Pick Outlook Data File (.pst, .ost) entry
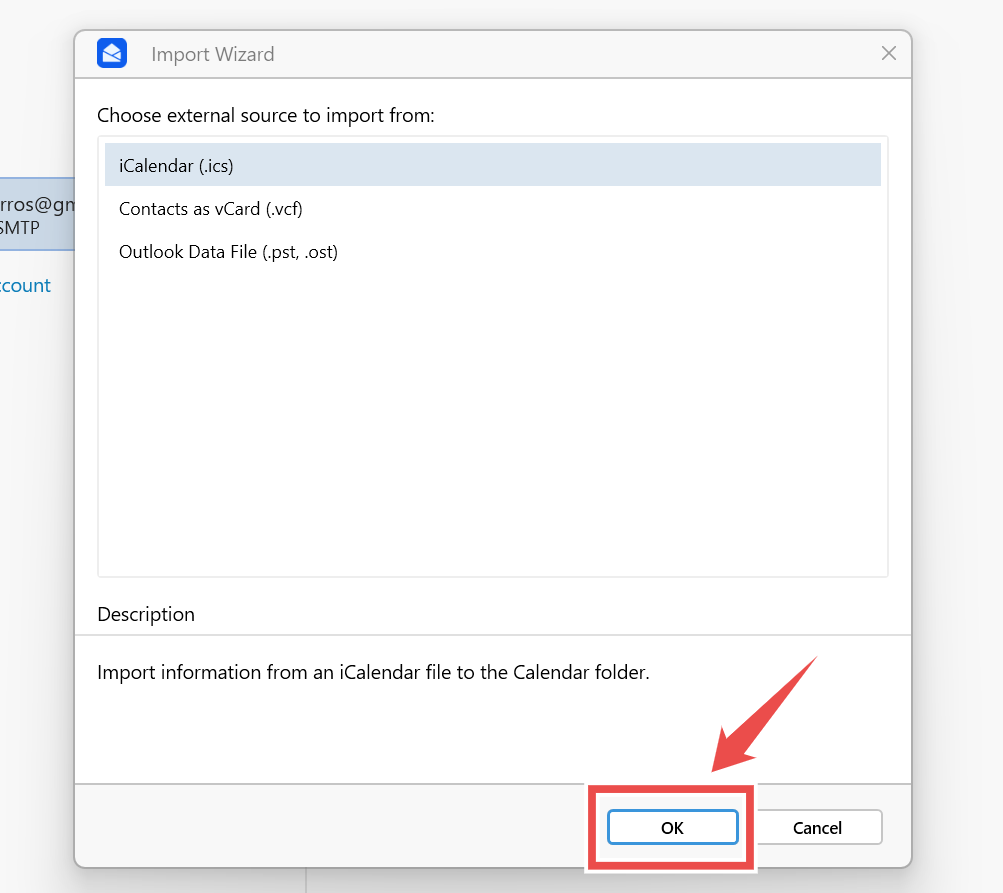Viewport: 1003px width, 893px height. coord(228,252)
